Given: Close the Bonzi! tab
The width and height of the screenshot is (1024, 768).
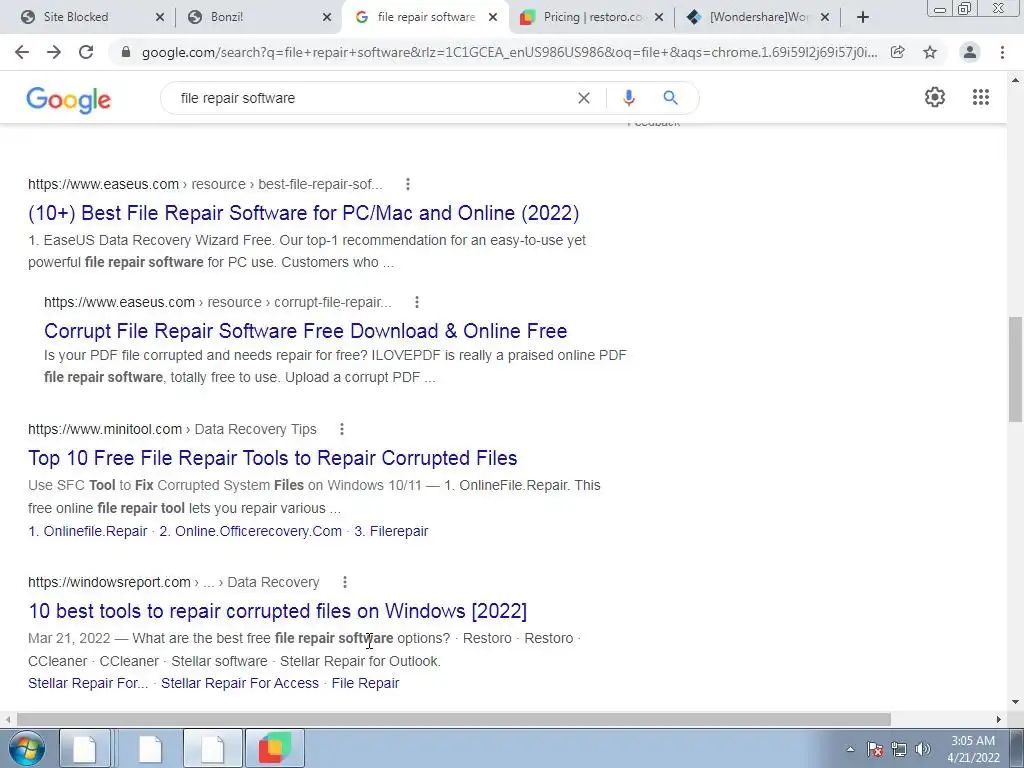Looking at the screenshot, I should 327,17.
